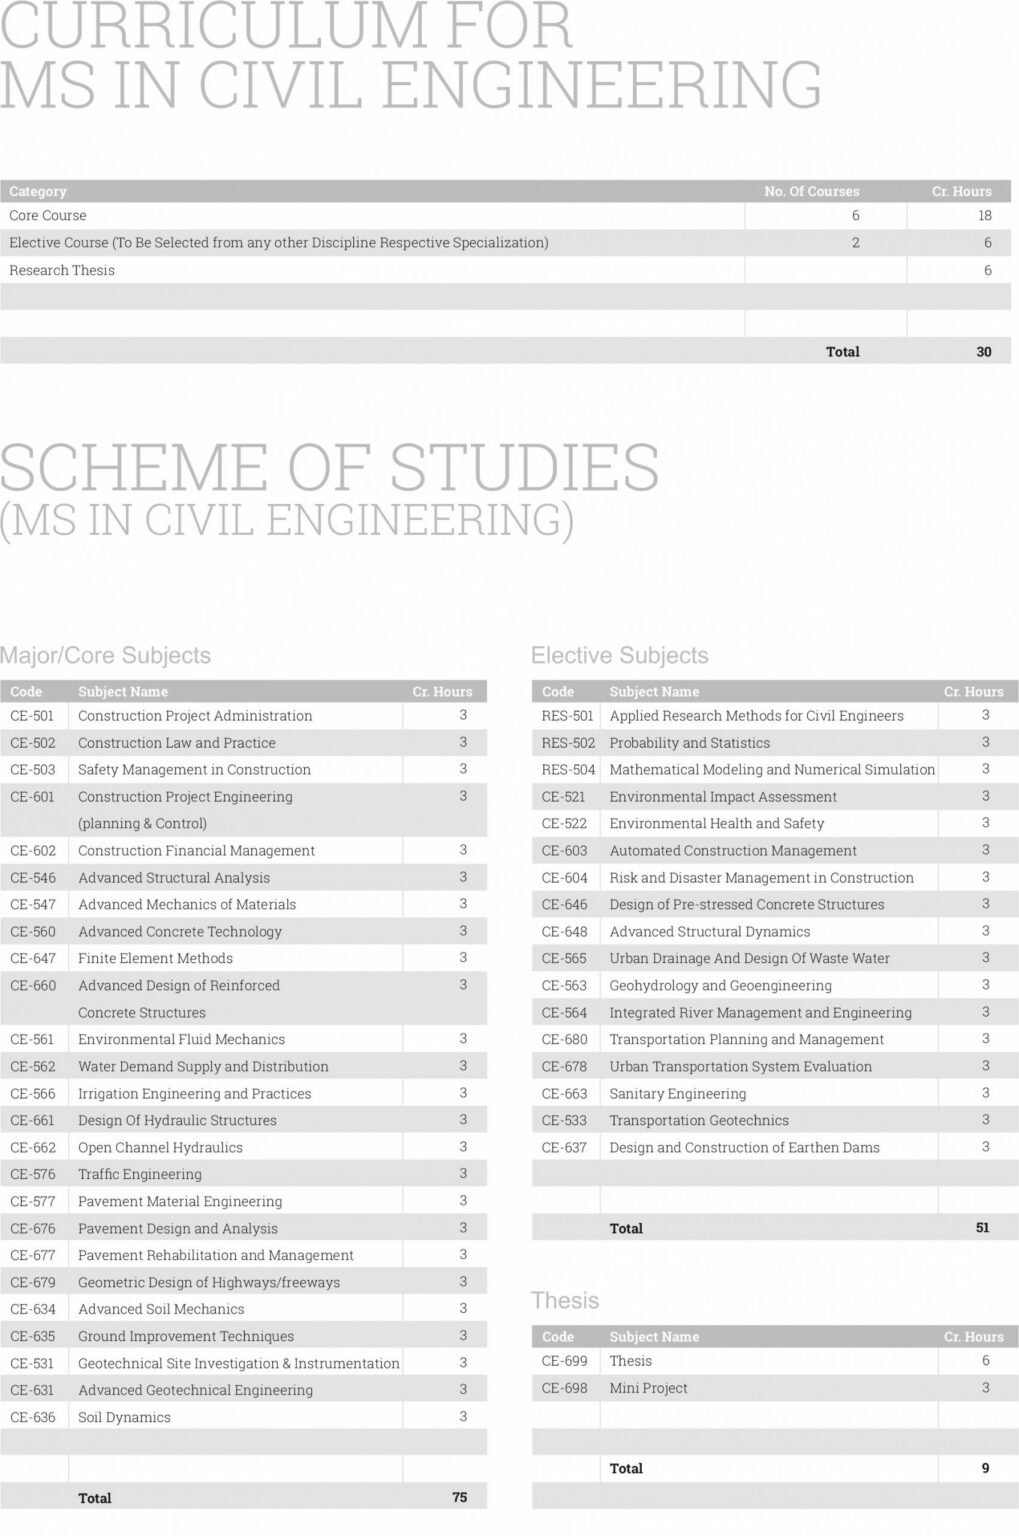Select the CE-603 Automated Construction Management row

point(733,850)
